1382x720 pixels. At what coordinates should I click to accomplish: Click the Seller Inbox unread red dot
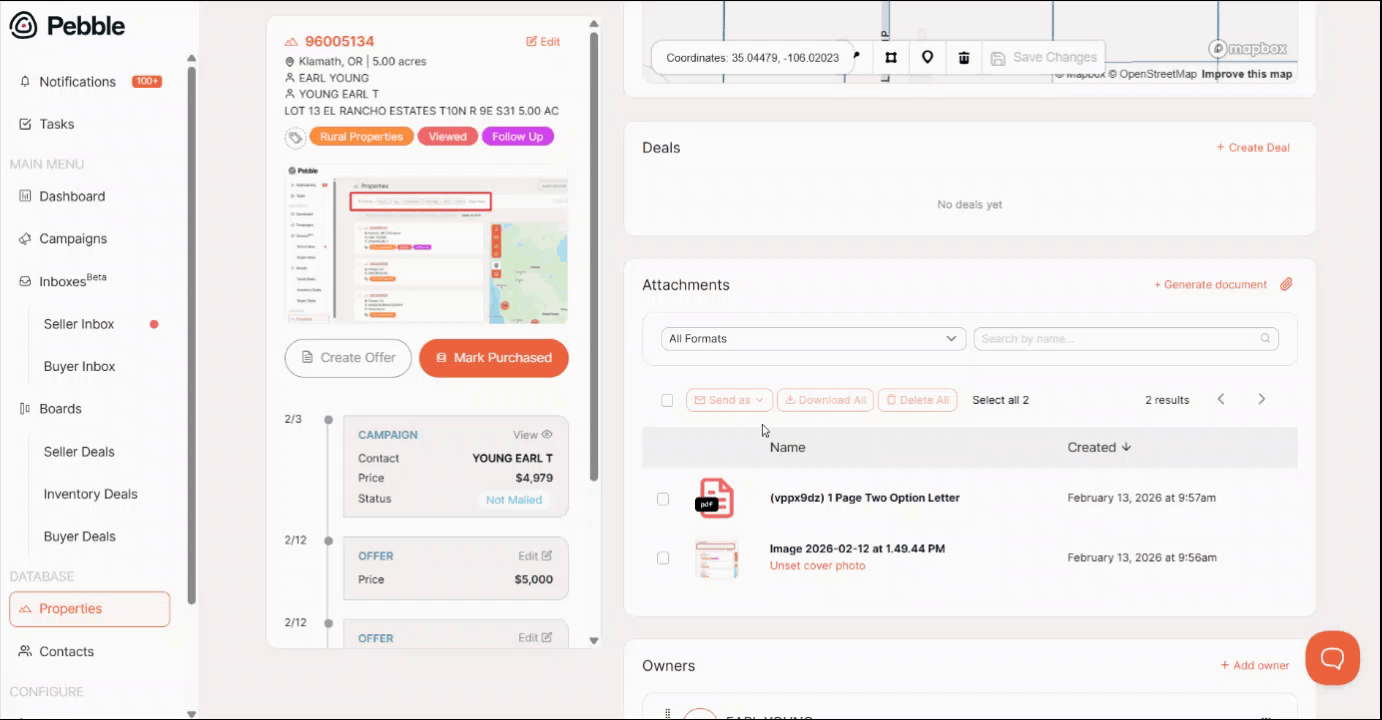tap(154, 324)
